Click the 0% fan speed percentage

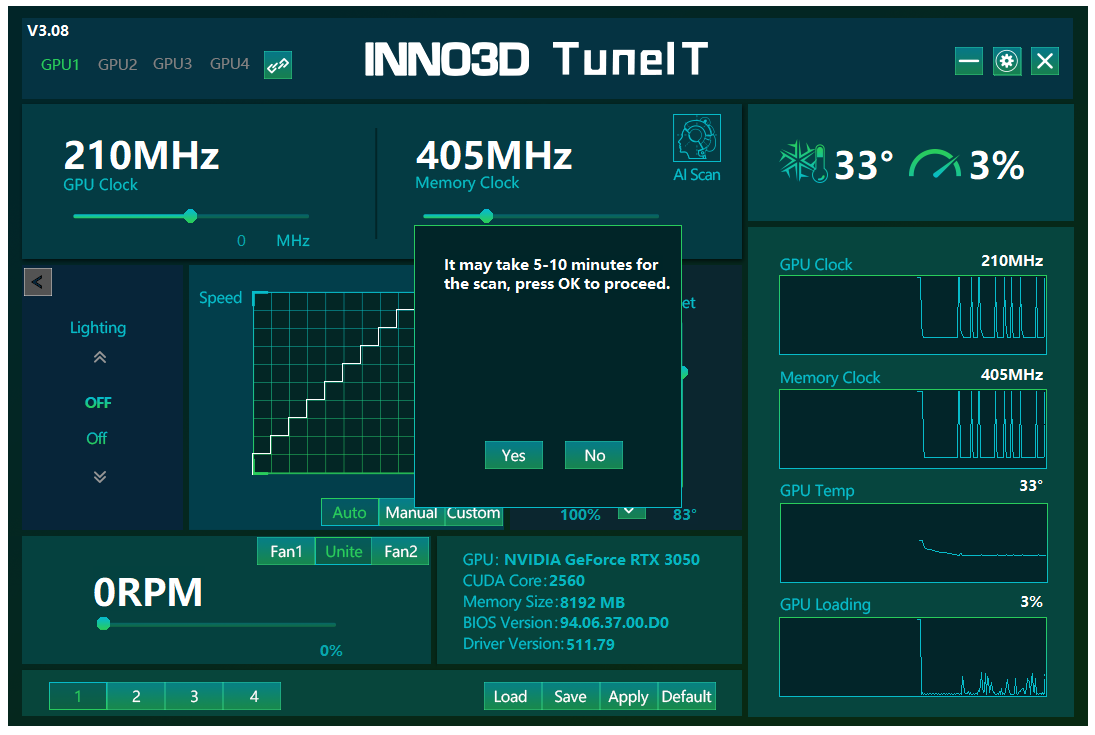331,650
